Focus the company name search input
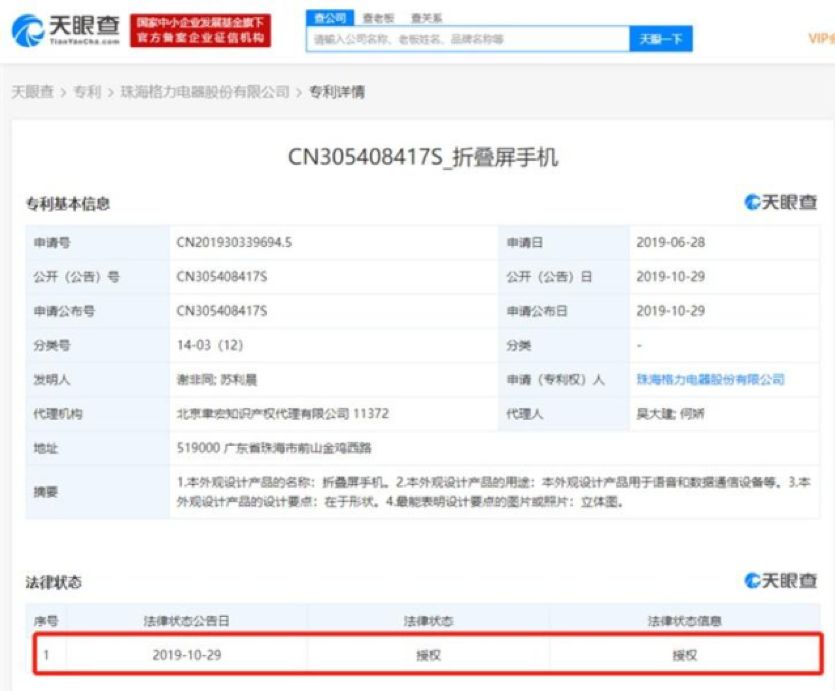 468,39
